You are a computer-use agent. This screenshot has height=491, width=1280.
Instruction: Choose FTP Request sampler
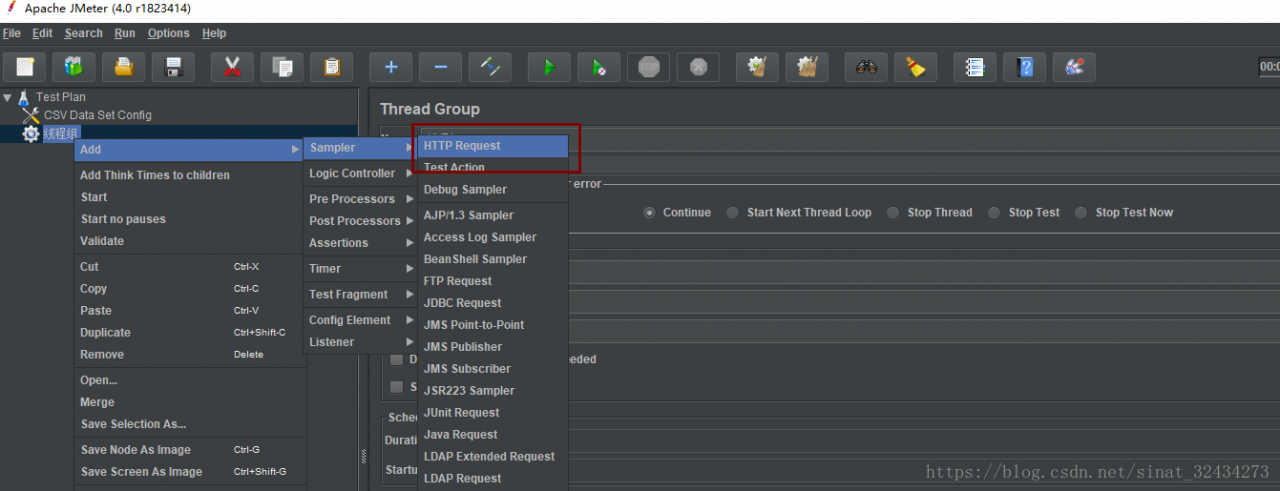coord(493,281)
